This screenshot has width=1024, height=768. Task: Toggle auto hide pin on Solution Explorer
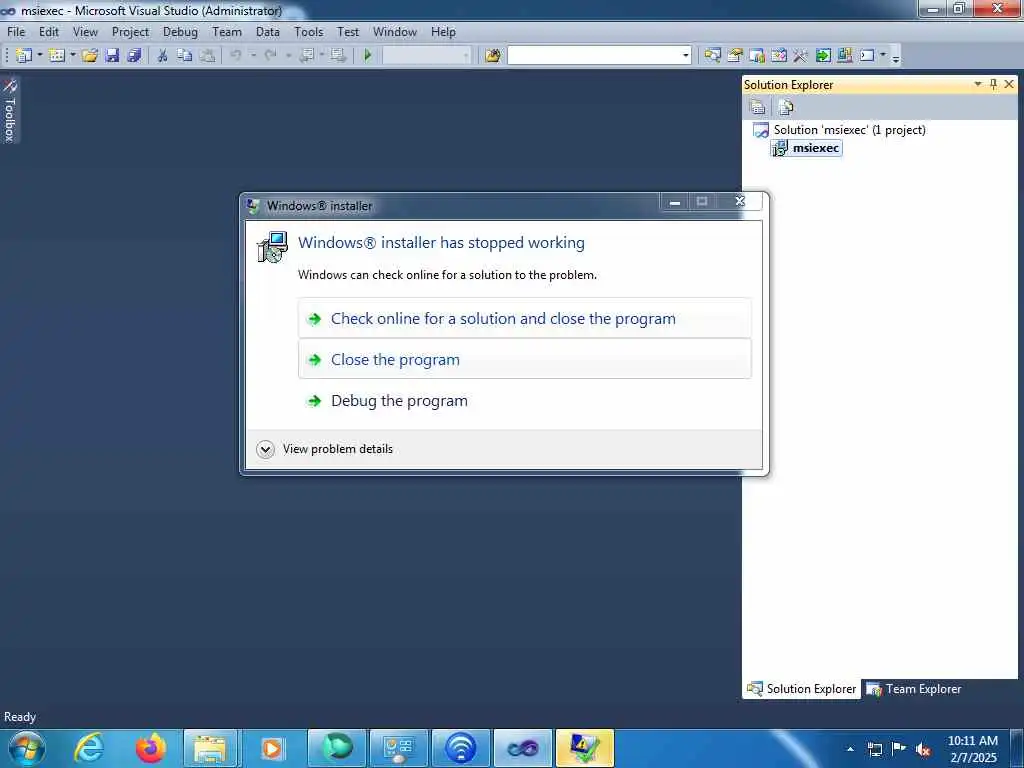point(993,84)
